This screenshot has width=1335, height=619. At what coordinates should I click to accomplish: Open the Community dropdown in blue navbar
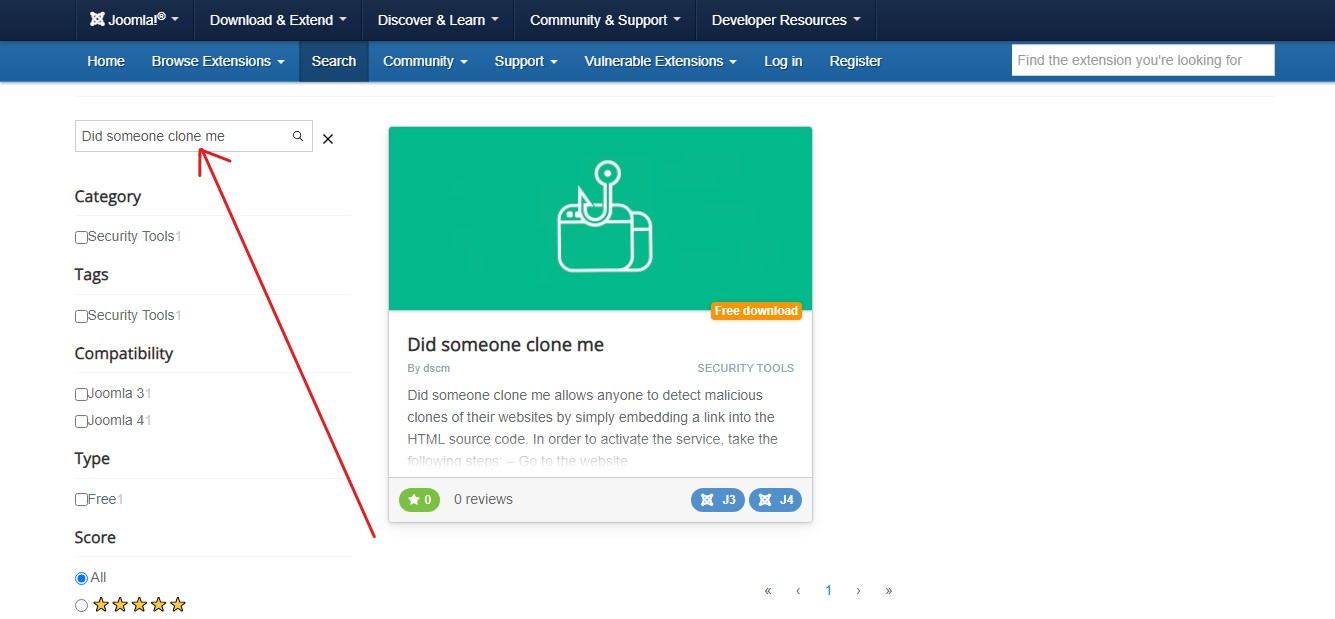click(425, 61)
